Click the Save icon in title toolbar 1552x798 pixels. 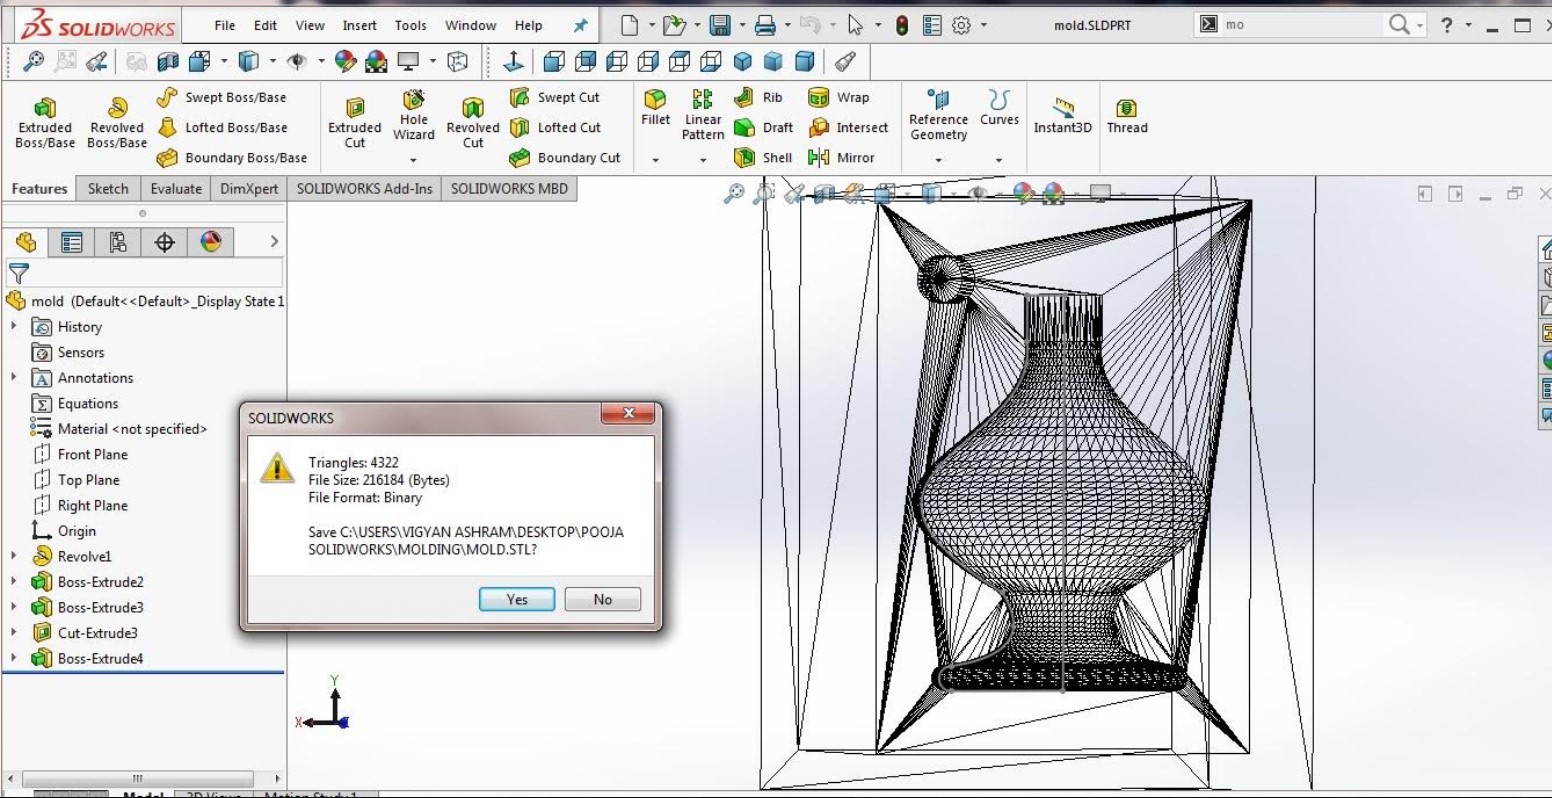click(720, 25)
